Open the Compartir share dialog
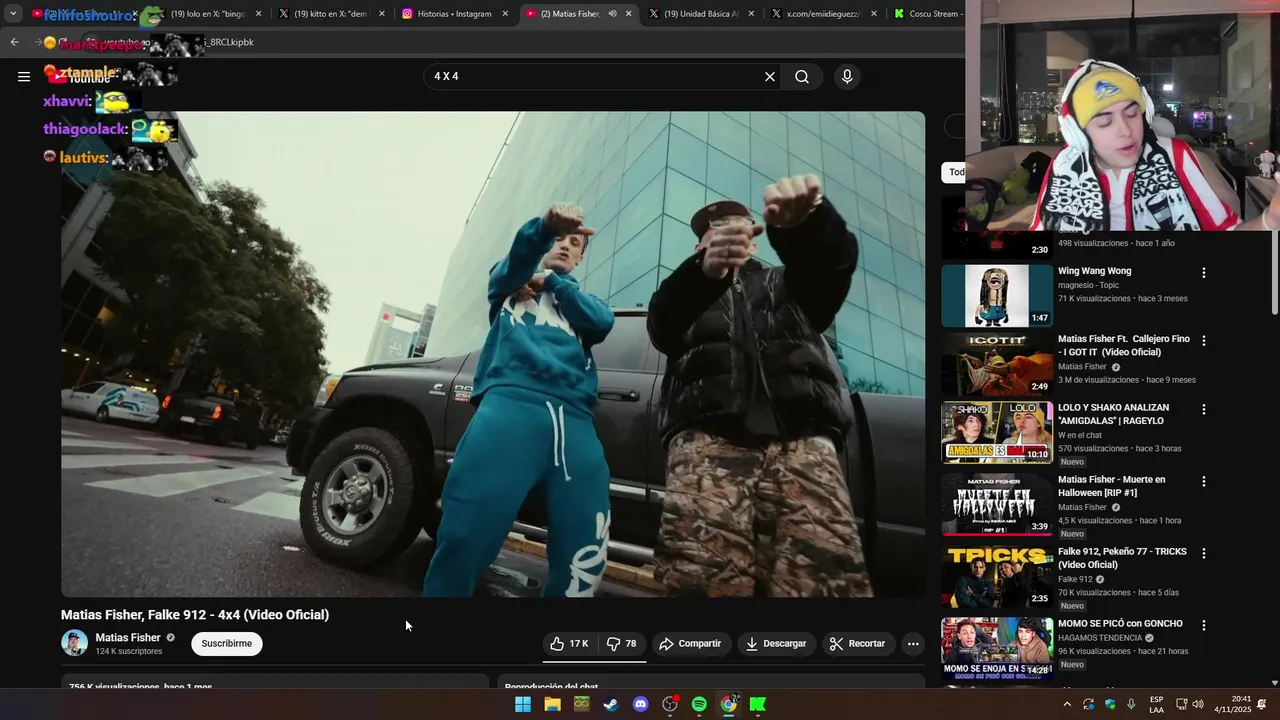Viewport: 1280px width, 720px height. [690, 644]
